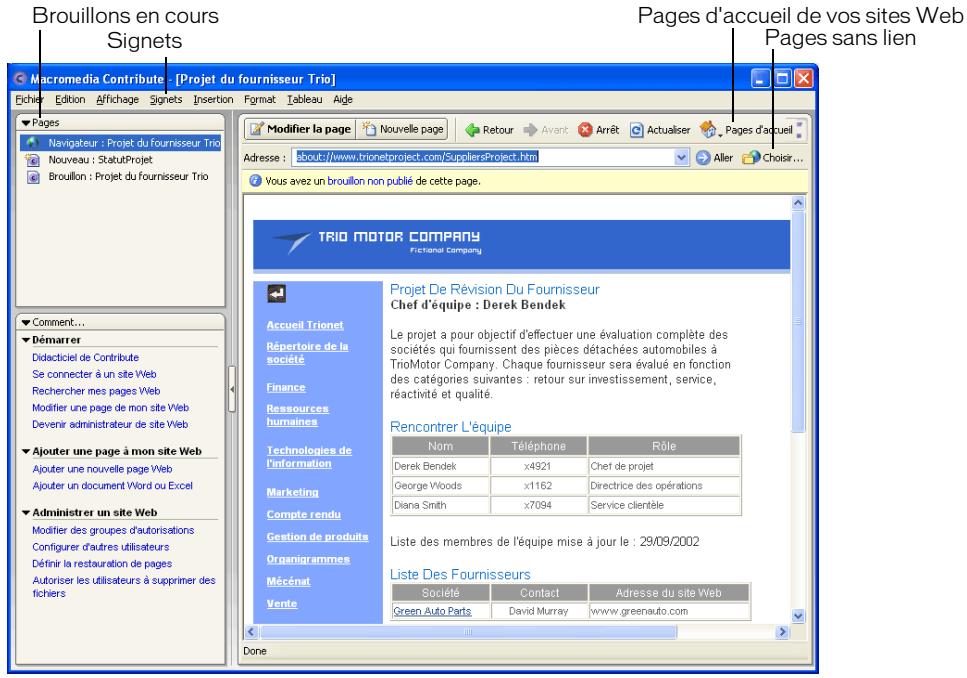Select Nouveau : StatutProjet entry
The image size is (967, 678).
(101, 160)
